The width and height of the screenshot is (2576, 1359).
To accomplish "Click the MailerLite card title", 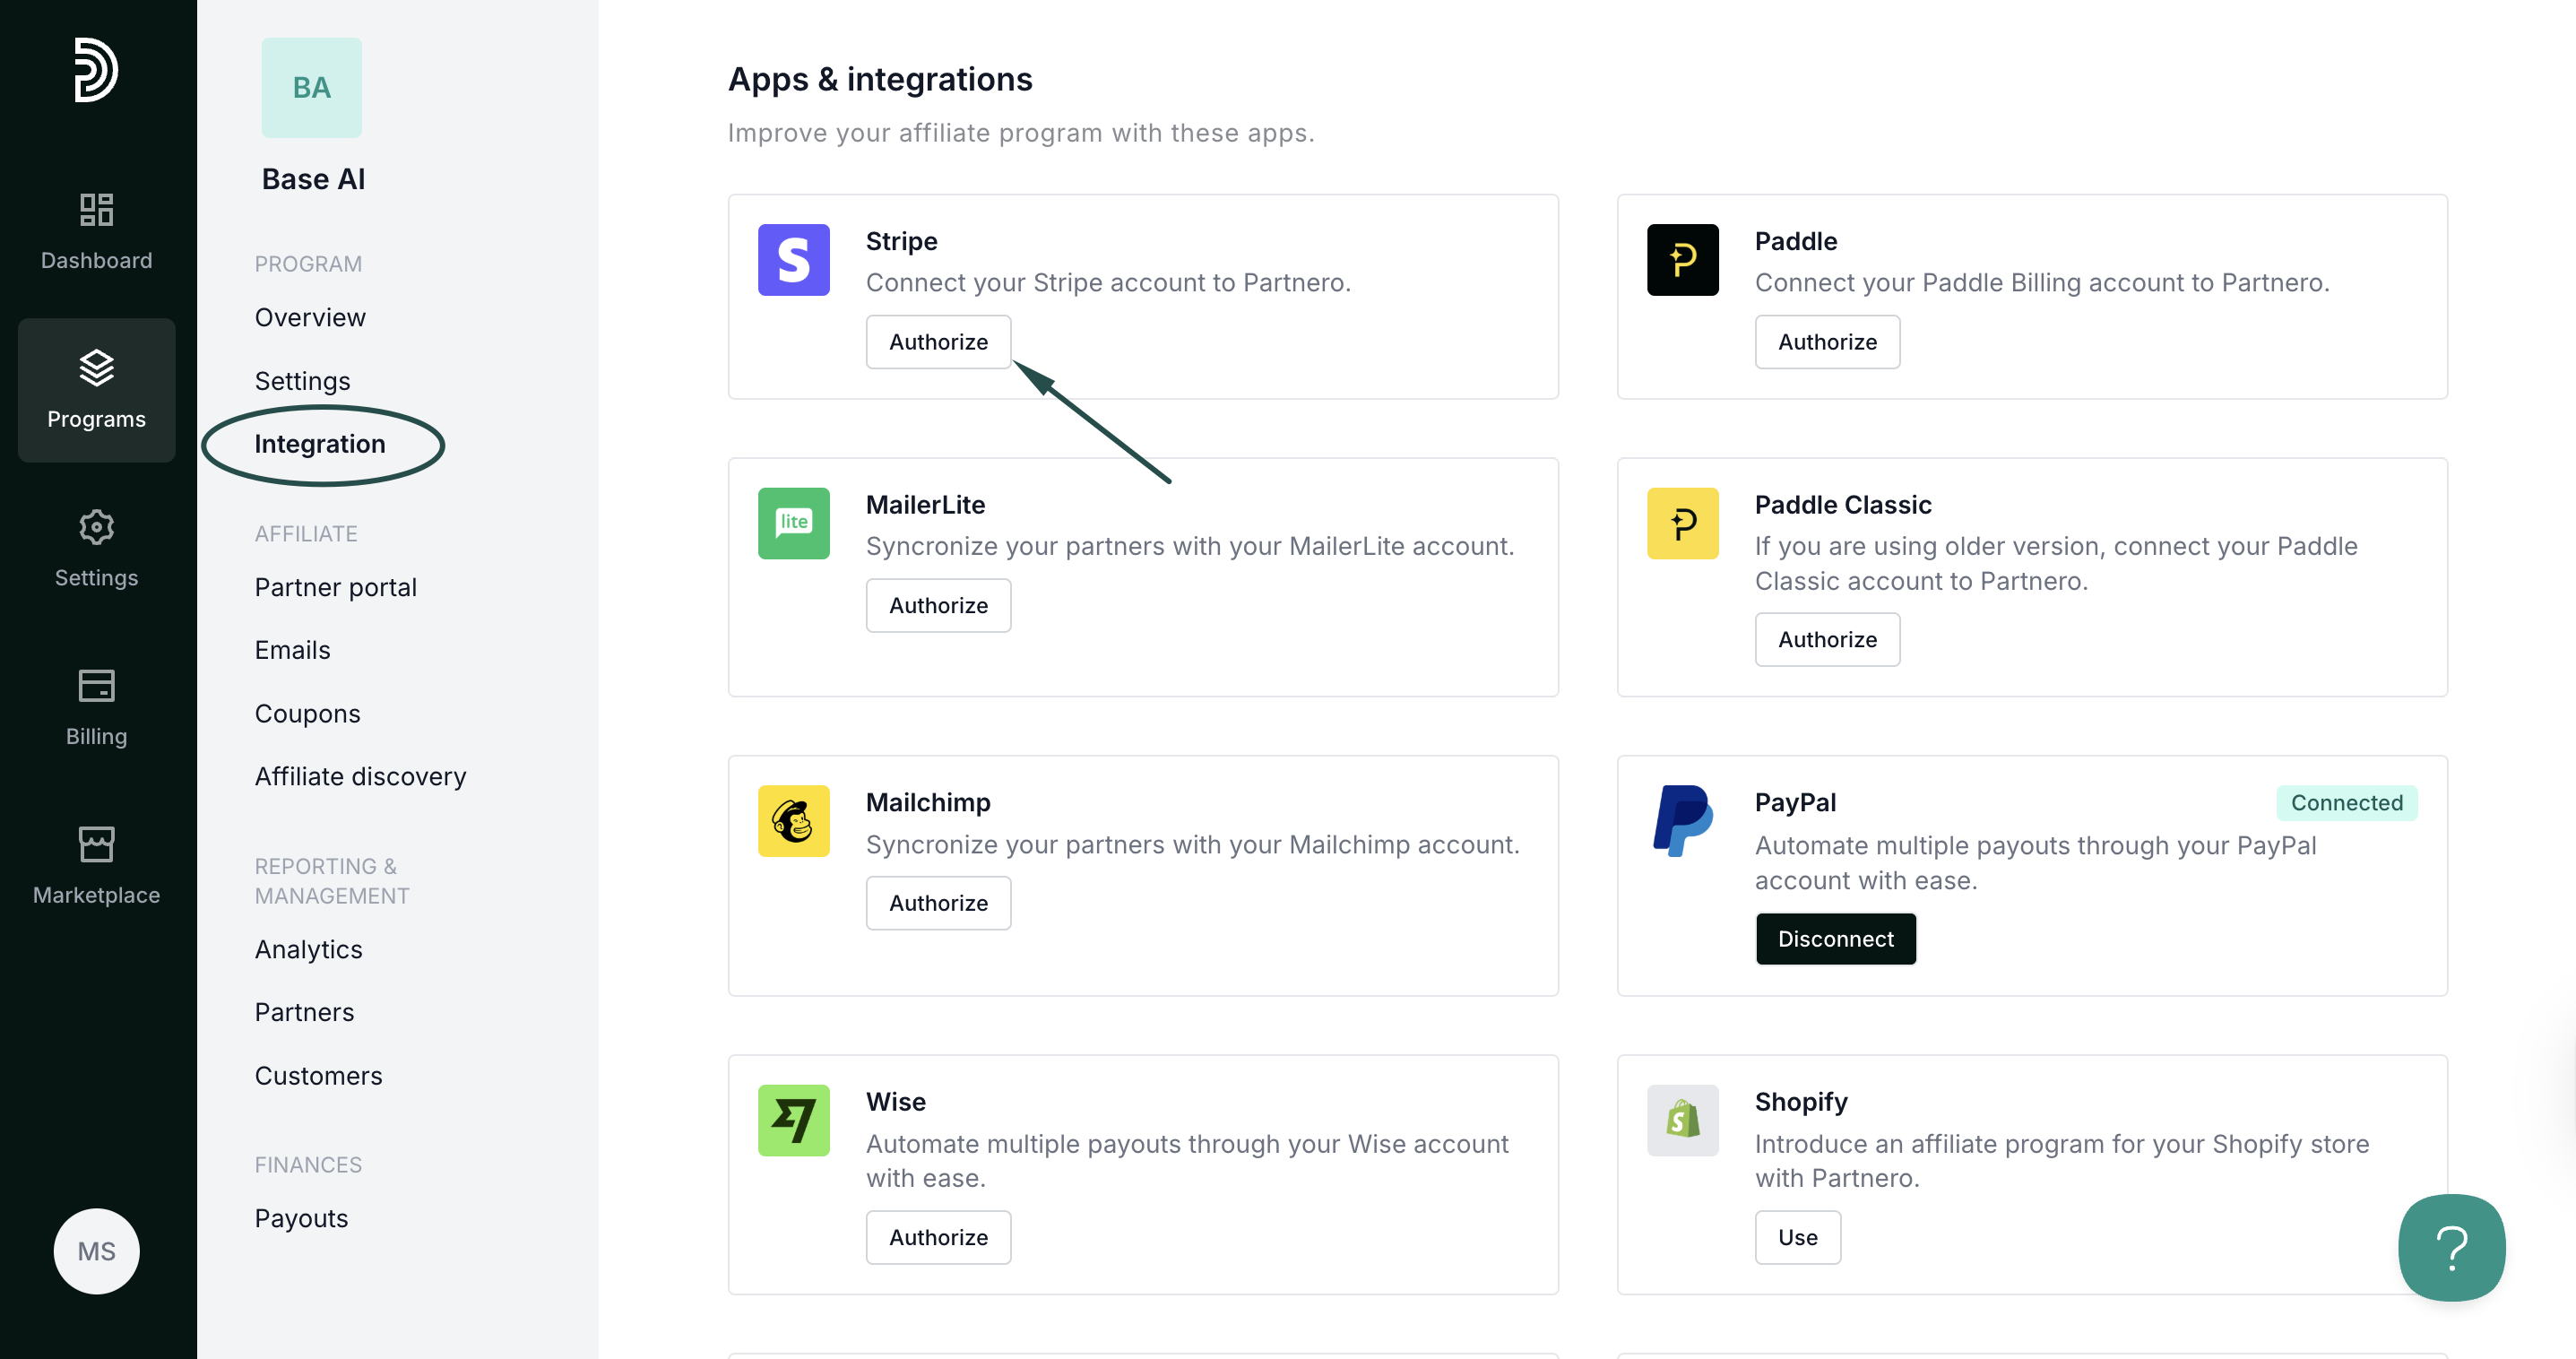I will (x=925, y=505).
